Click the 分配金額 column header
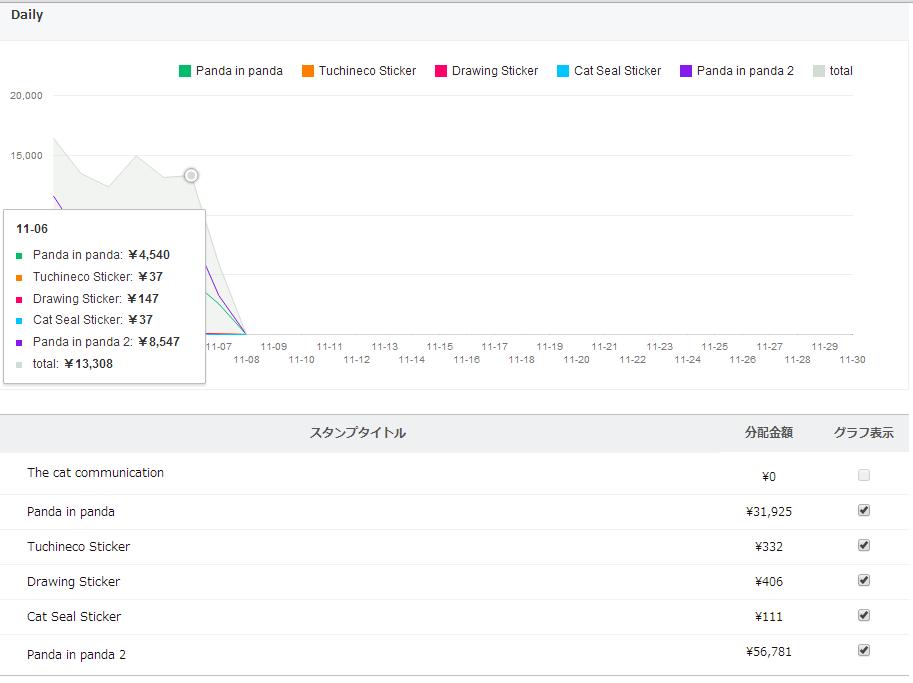This screenshot has width=913, height=683. click(x=769, y=433)
